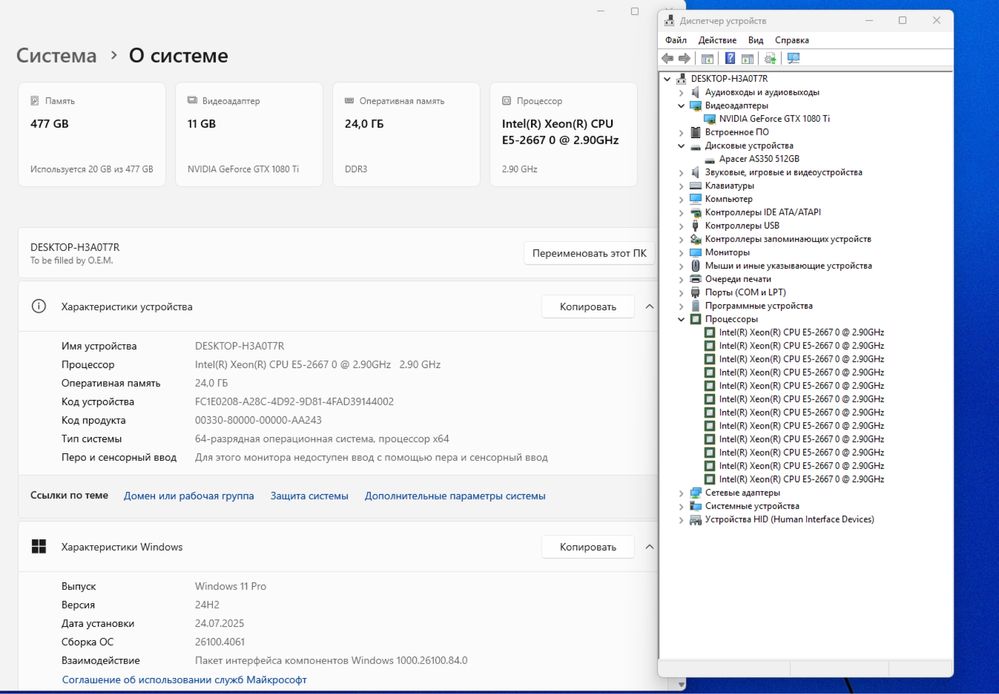Collapse the Дисковые устройства tree node
999x694 pixels.
[x=681, y=146]
